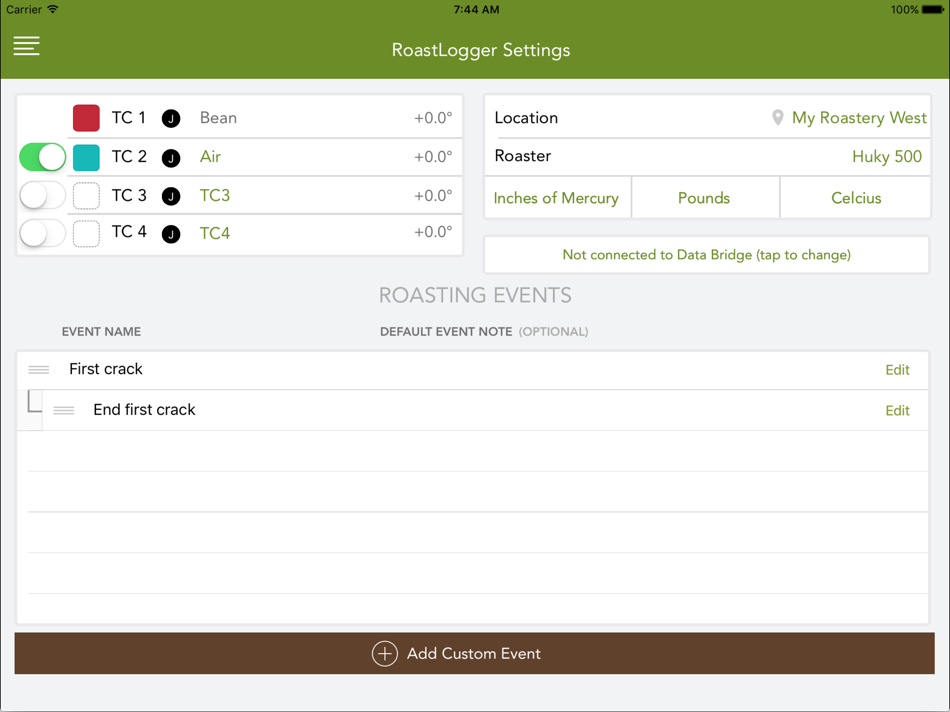Screen dimensions: 950x712
Task: Rename the Air thermocouple label
Action: tap(210, 157)
